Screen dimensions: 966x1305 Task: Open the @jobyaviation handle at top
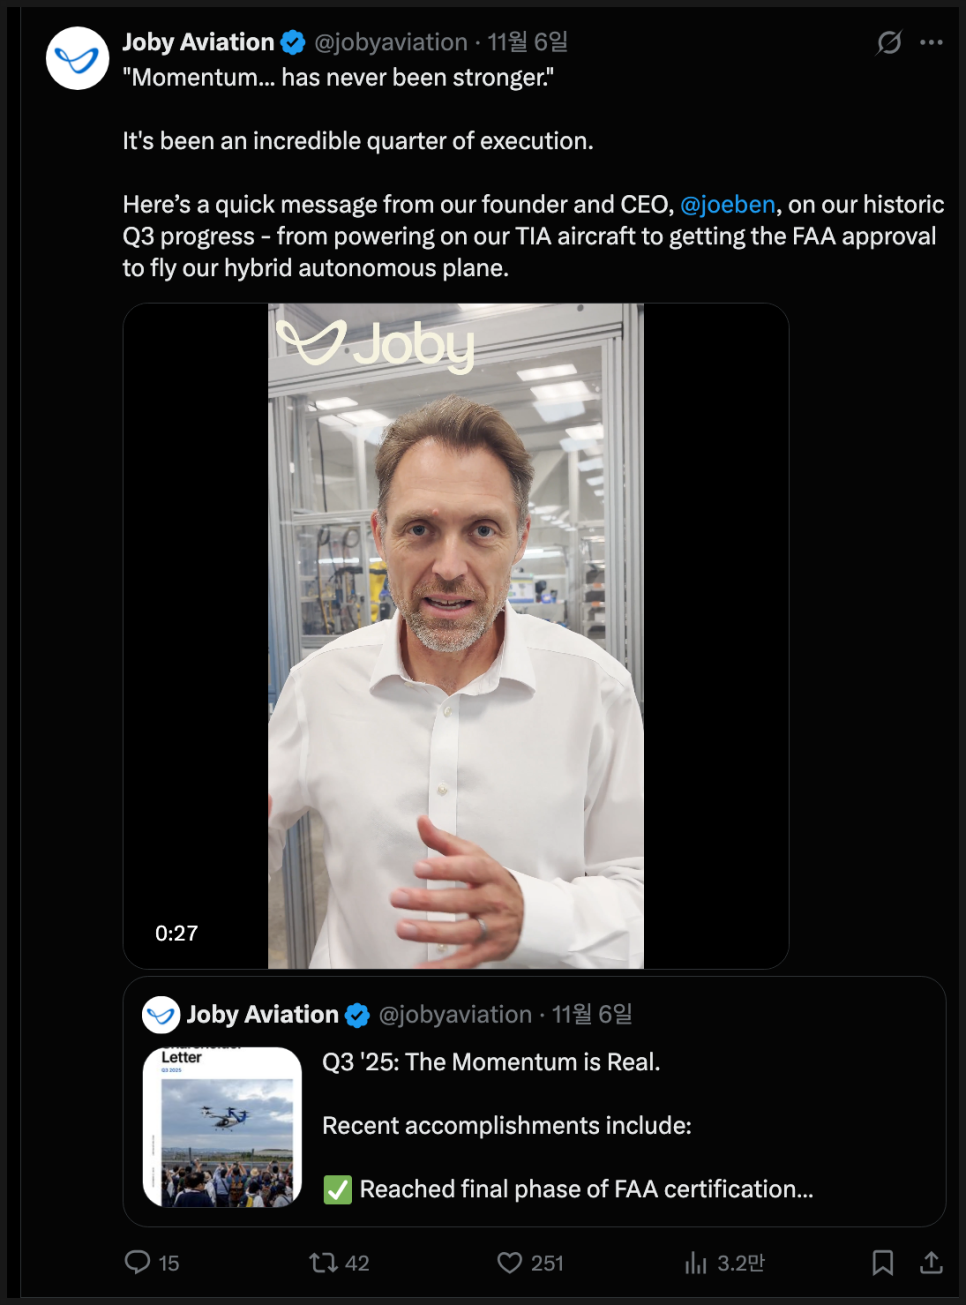coord(391,42)
